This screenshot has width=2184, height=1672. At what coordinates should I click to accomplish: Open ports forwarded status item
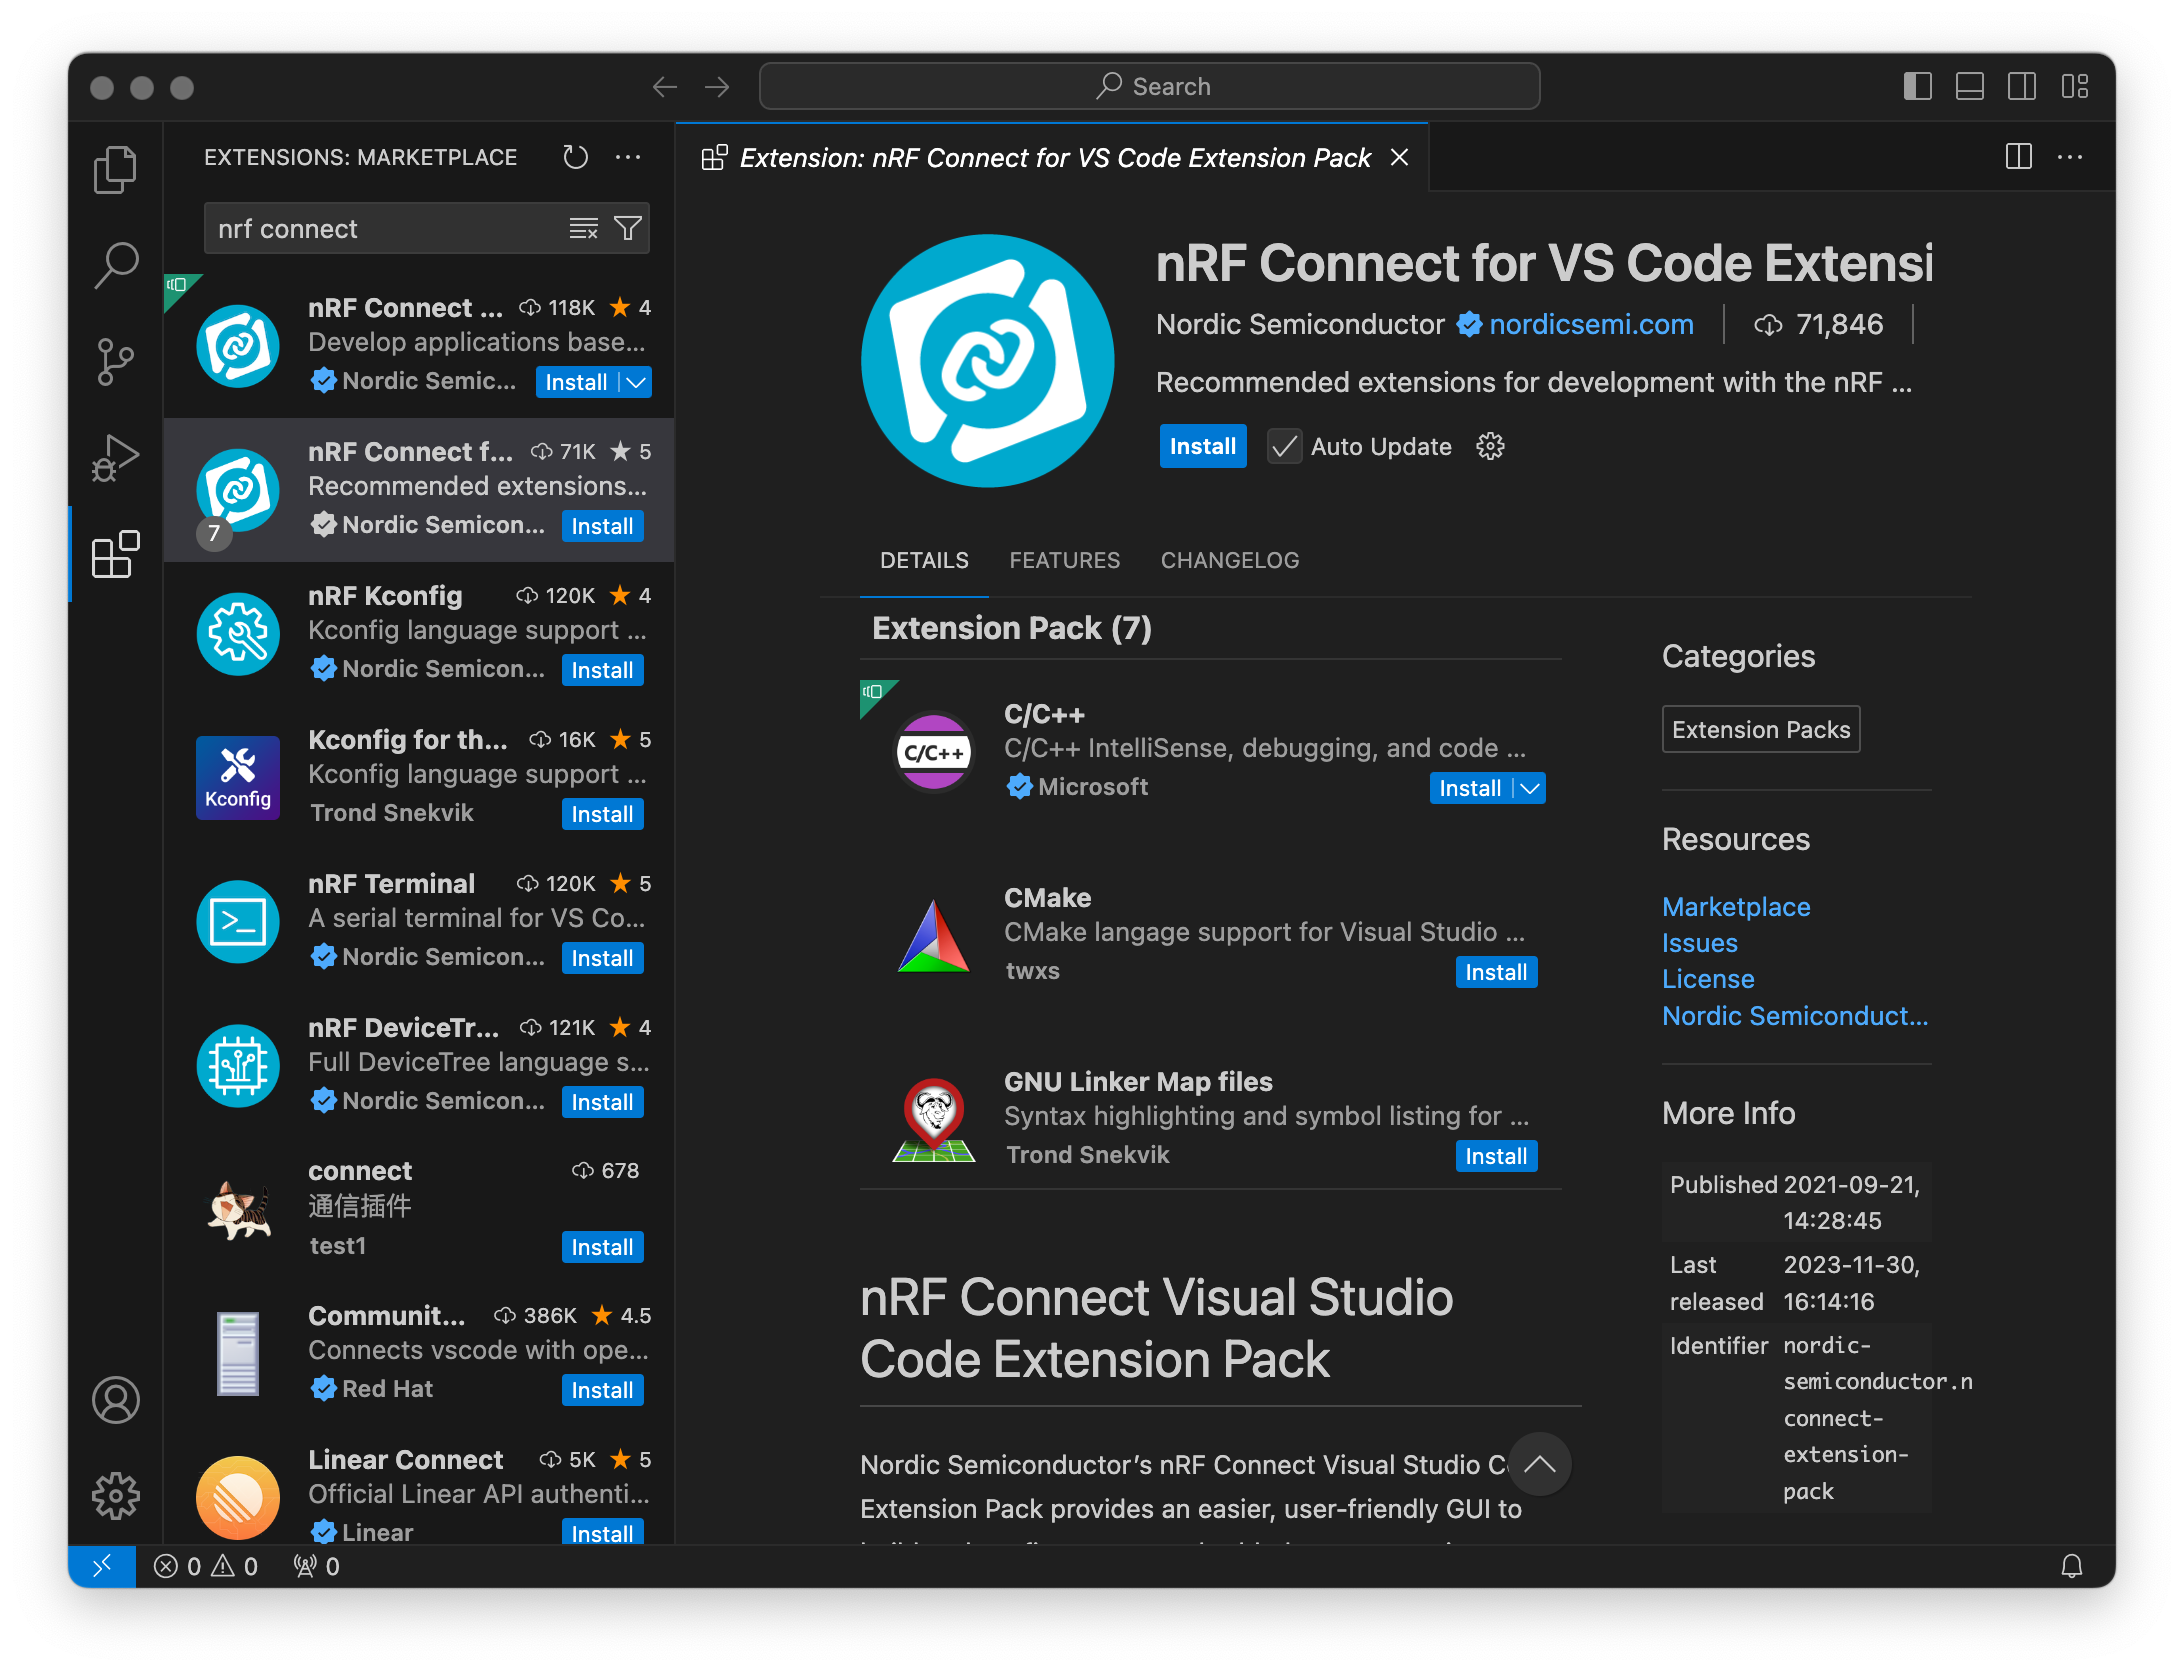tap(317, 1566)
